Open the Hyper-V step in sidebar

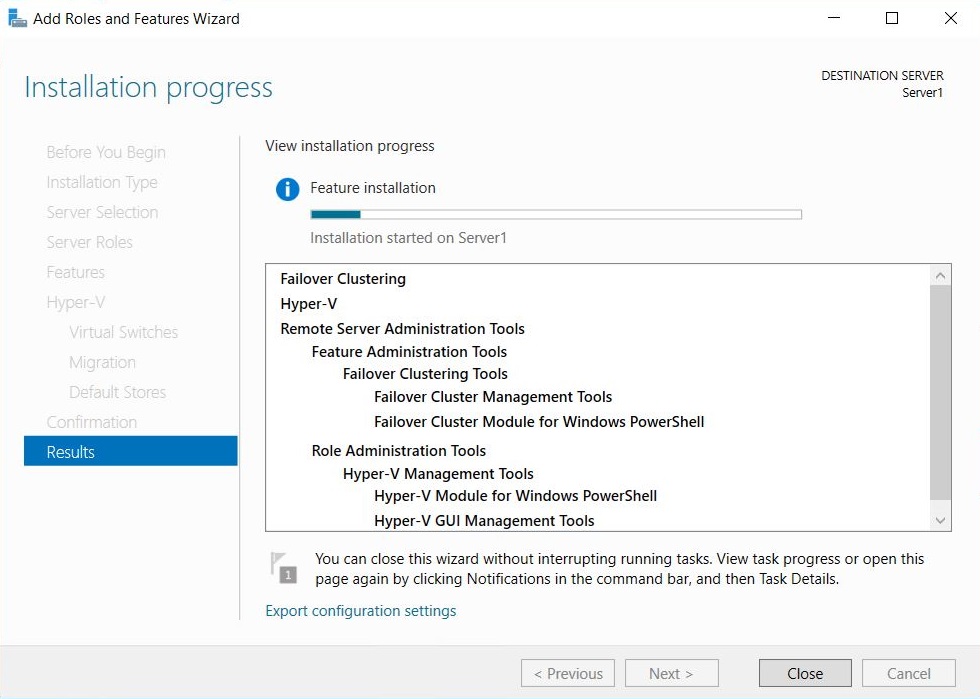pos(76,303)
